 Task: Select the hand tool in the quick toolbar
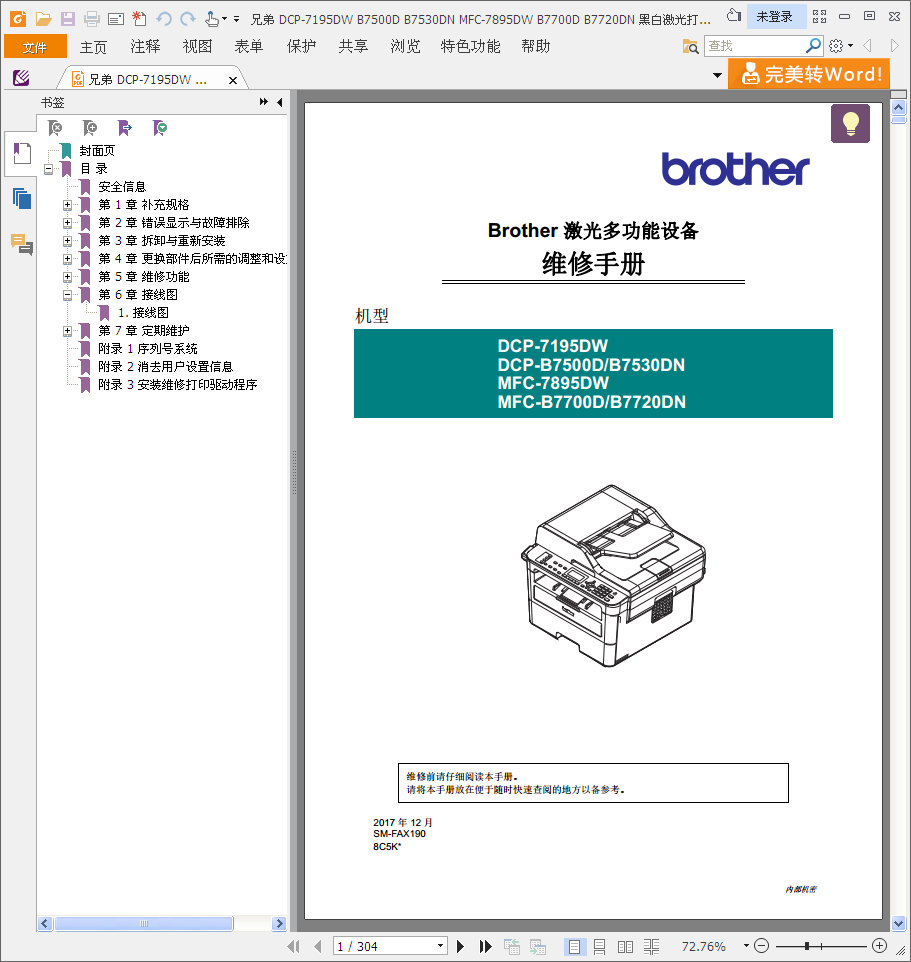point(212,18)
